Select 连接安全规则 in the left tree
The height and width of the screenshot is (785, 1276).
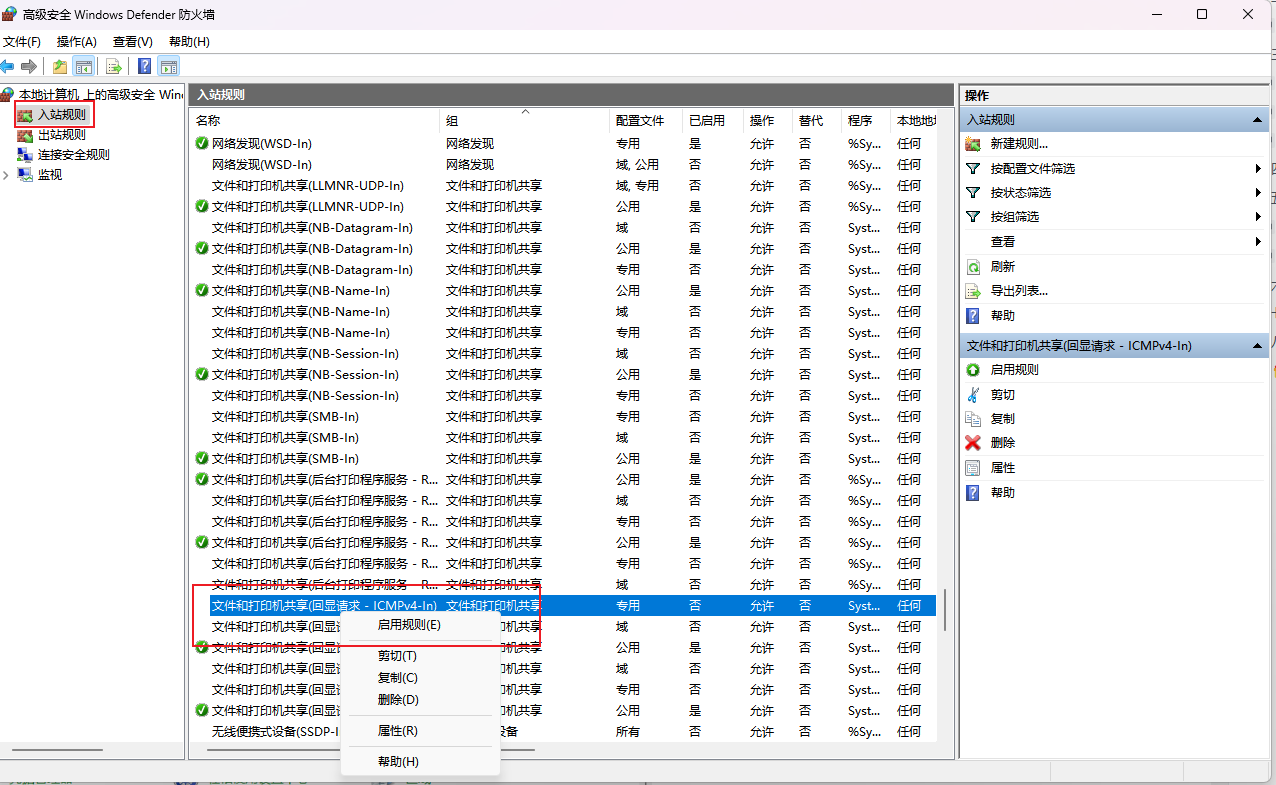point(74,155)
